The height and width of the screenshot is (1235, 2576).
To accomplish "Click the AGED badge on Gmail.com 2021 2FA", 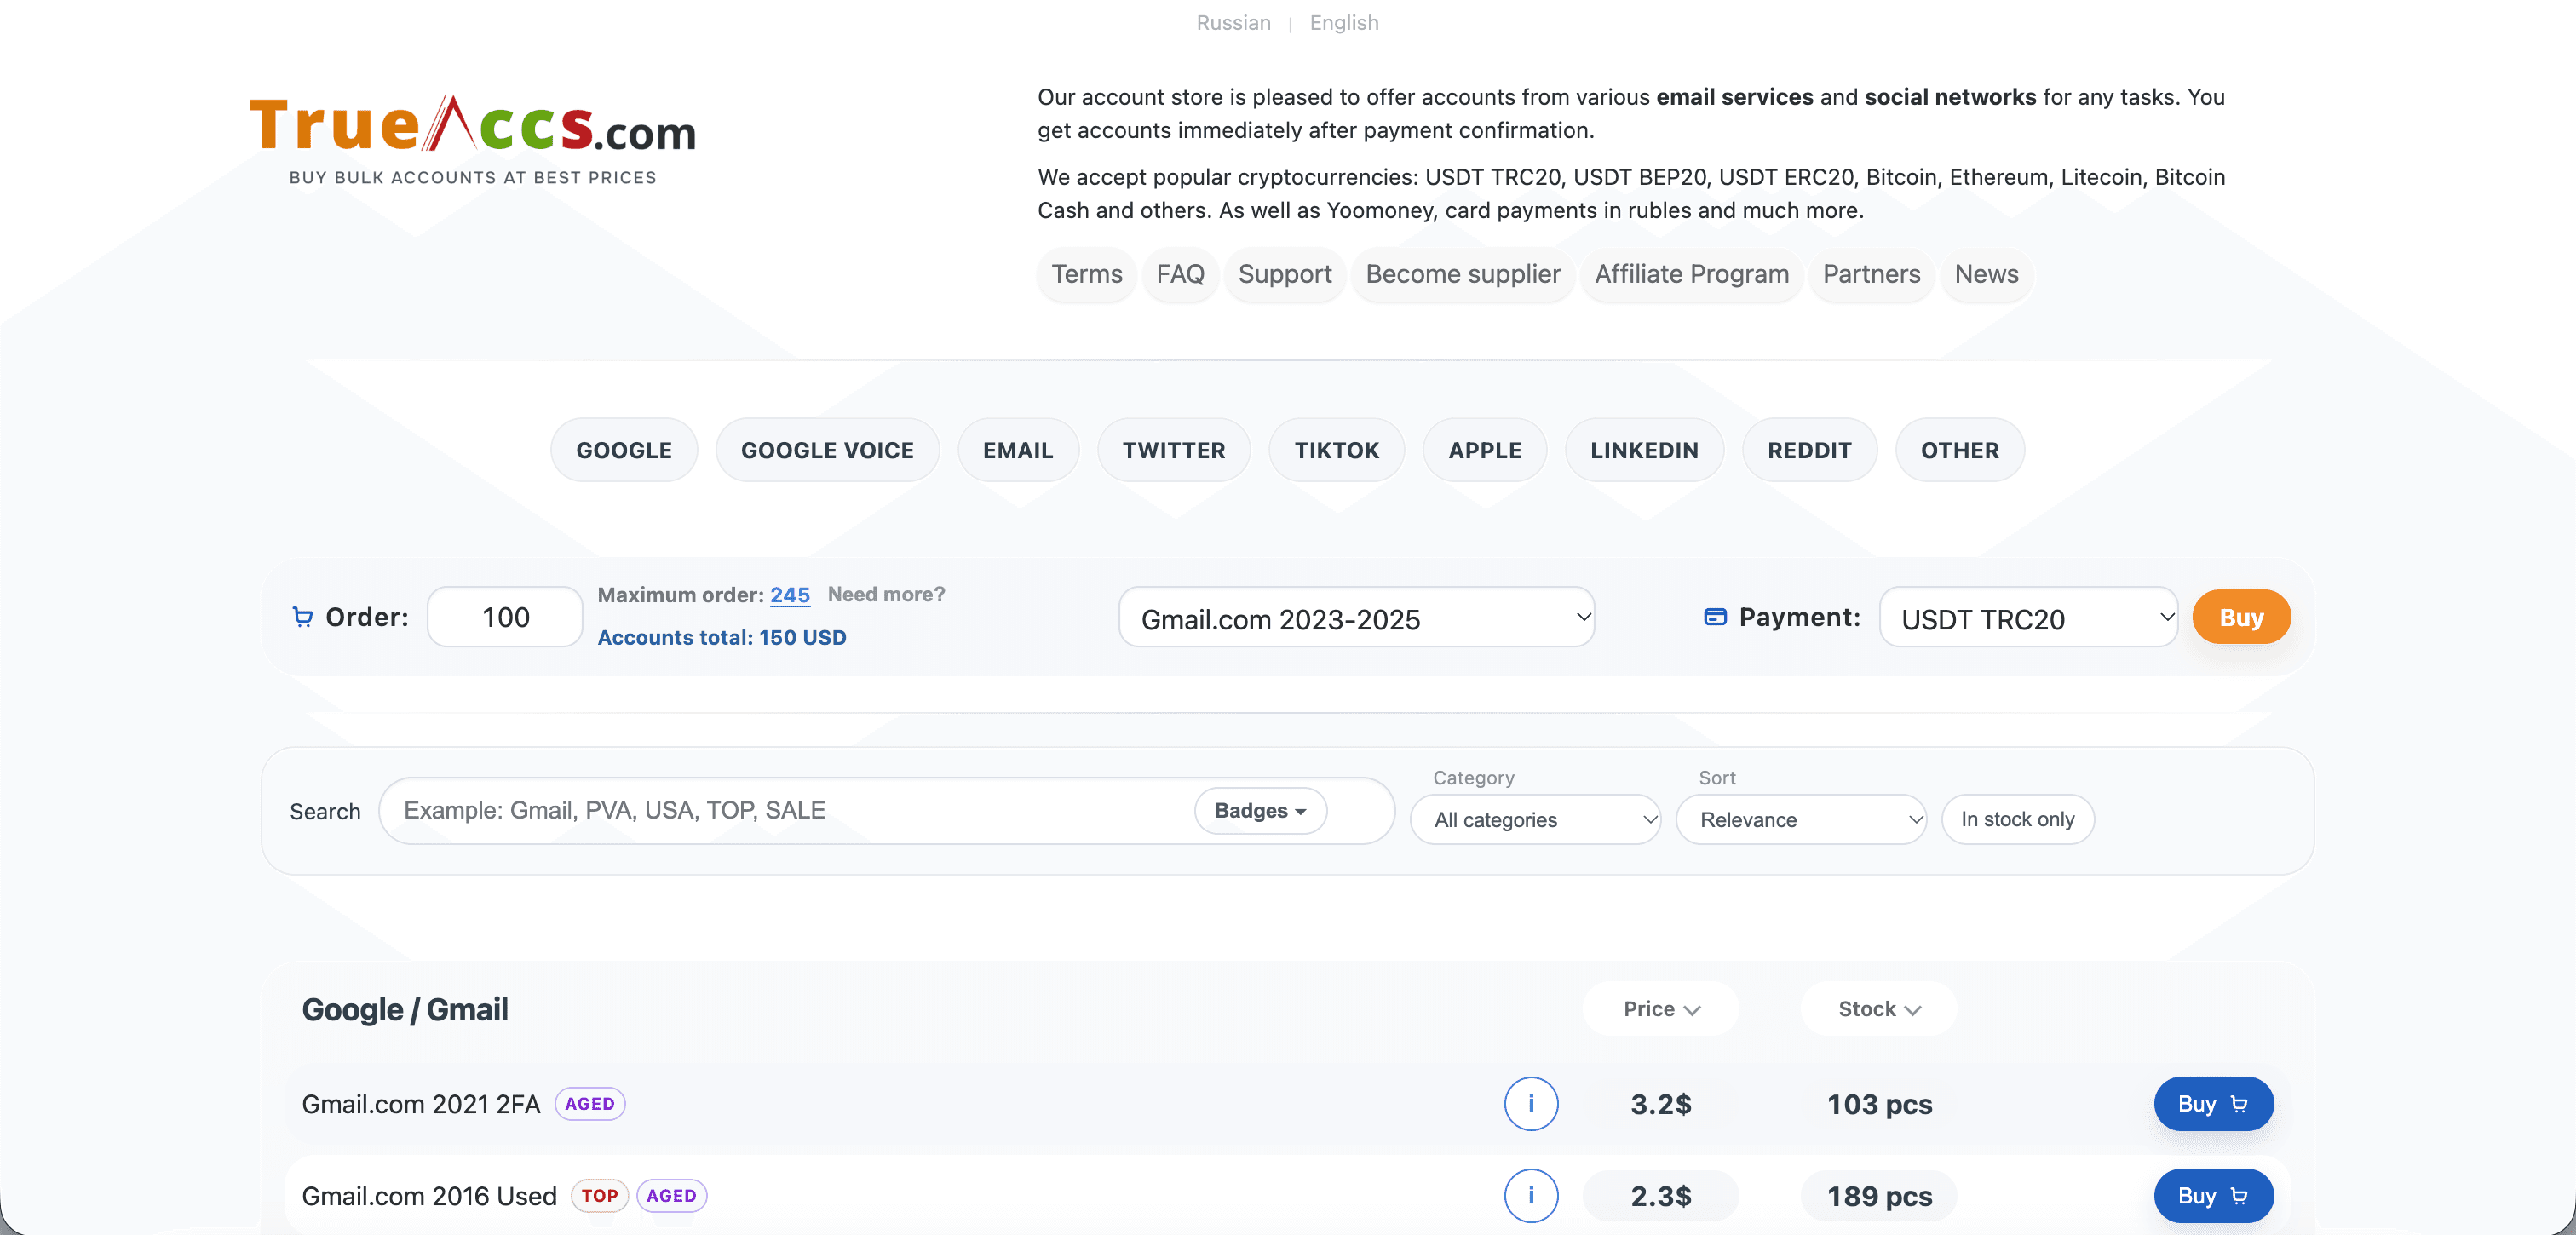I will coord(589,1103).
